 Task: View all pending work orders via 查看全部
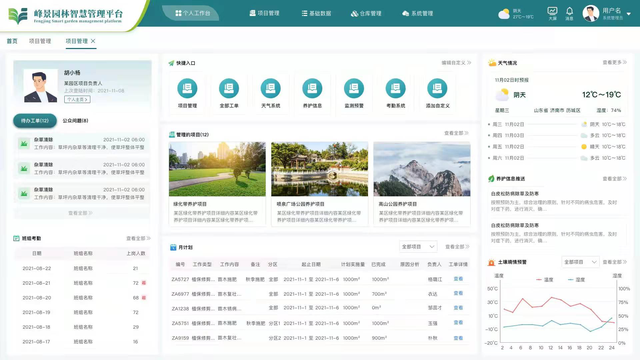[80, 213]
